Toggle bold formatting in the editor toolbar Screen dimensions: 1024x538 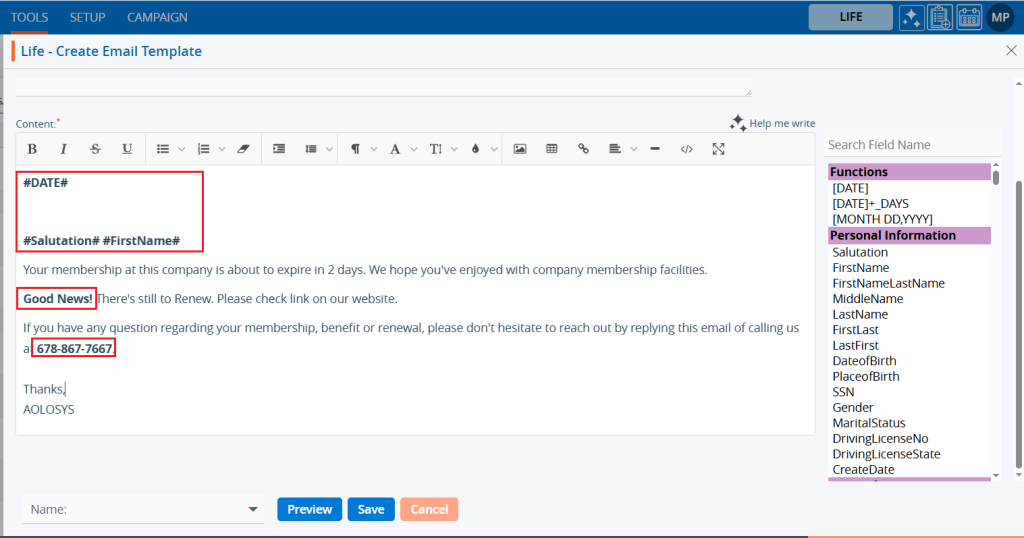click(x=32, y=149)
